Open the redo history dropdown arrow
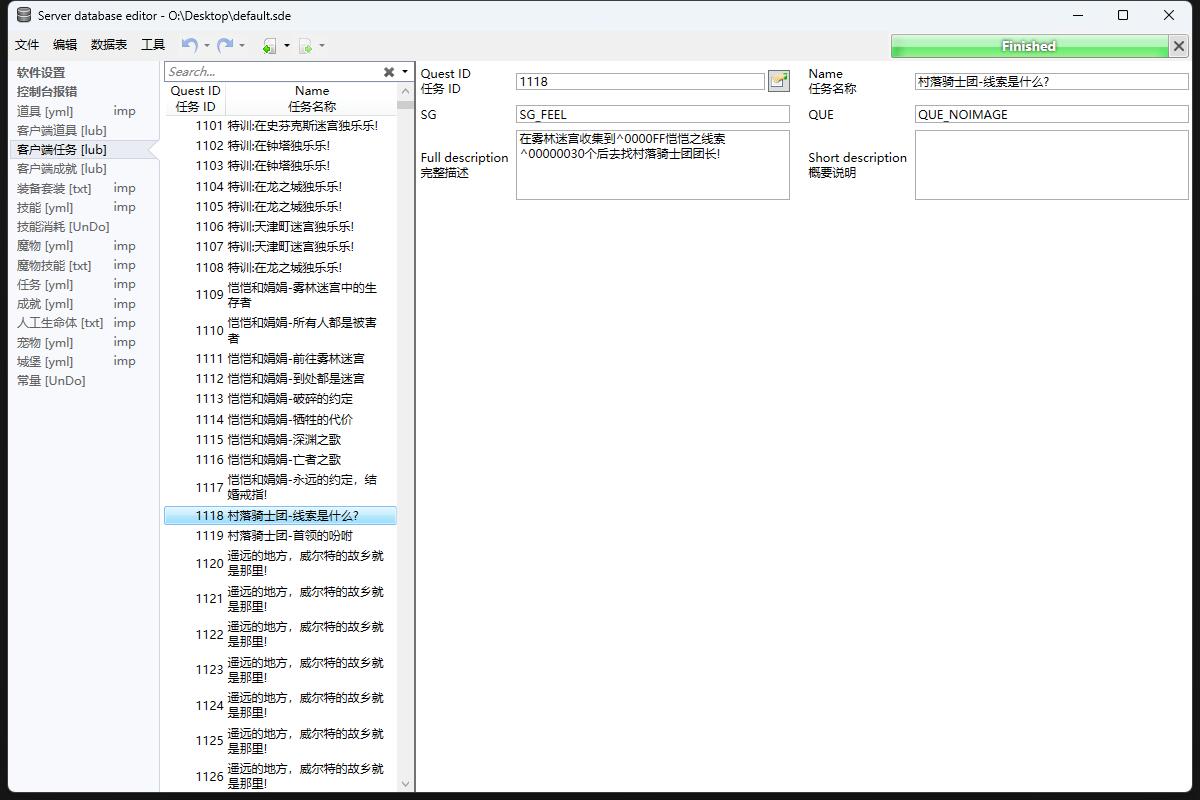This screenshot has height=800, width=1200. coord(242,45)
